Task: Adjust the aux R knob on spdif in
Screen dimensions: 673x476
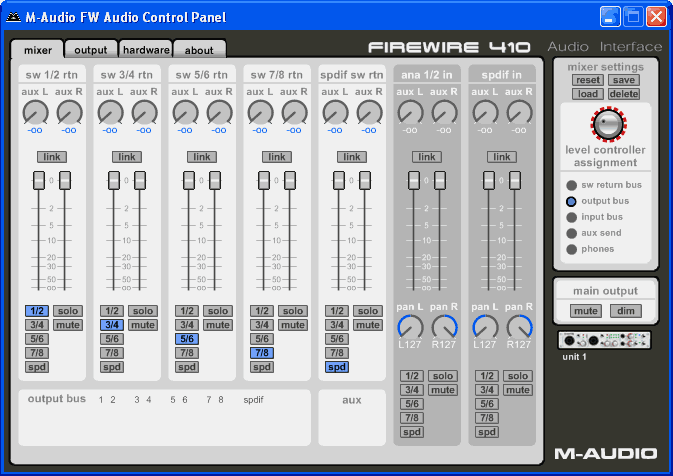Action: (519, 112)
